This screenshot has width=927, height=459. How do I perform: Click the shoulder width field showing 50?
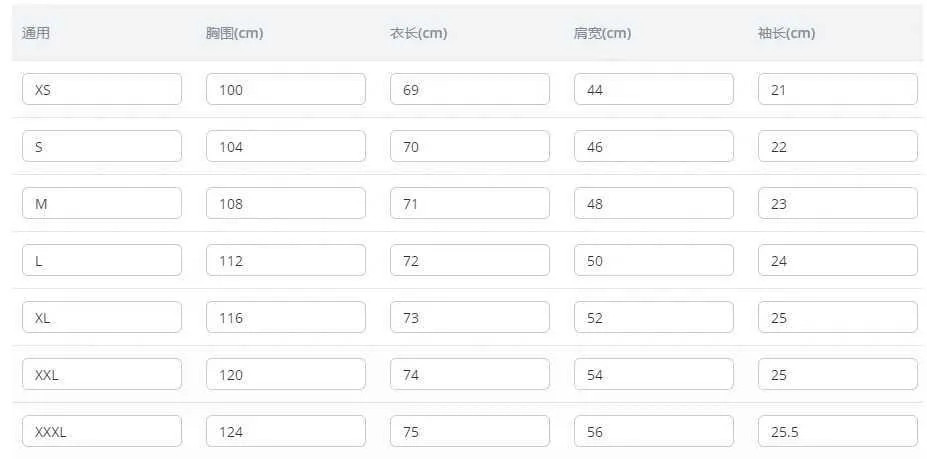pos(654,260)
